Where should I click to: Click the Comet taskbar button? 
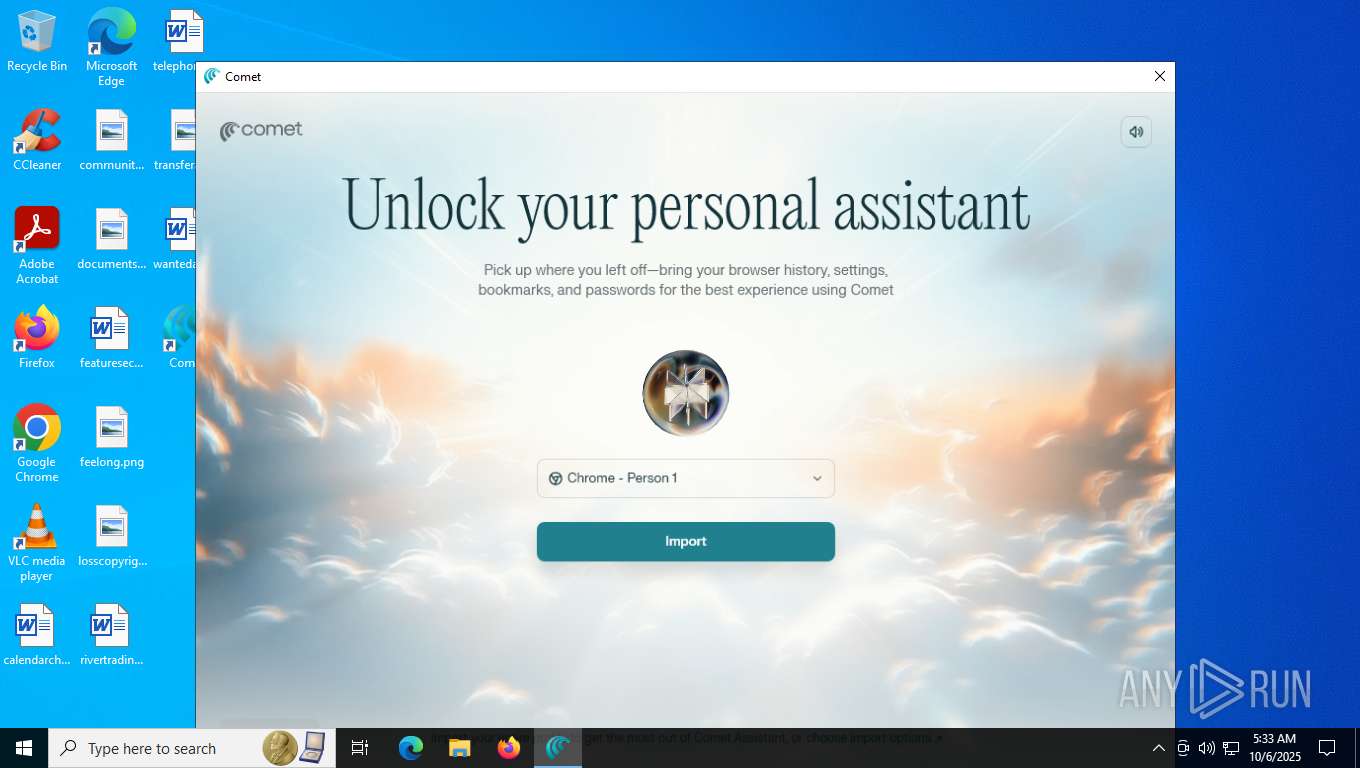click(x=558, y=748)
